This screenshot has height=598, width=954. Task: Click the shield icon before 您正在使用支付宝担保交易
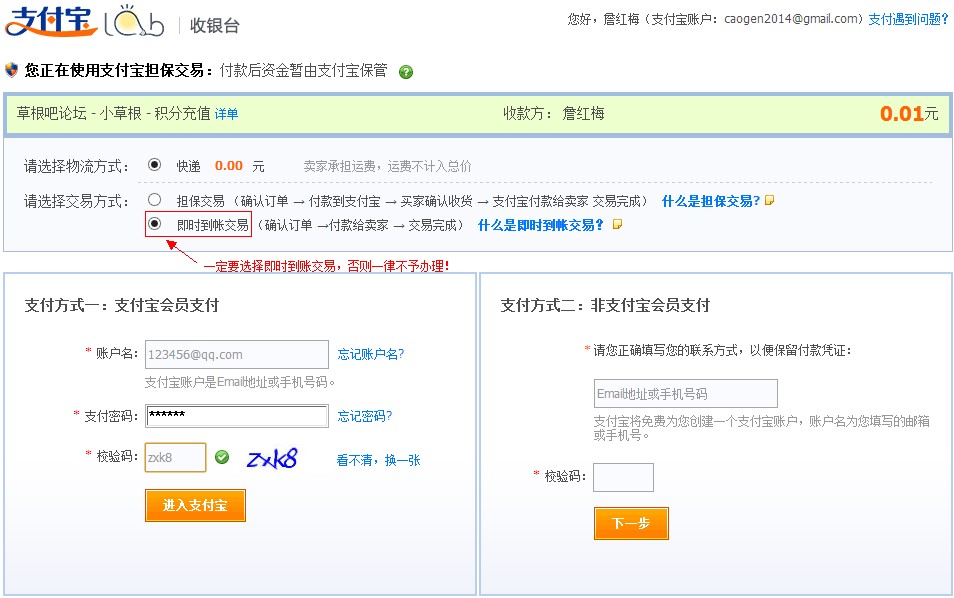12,71
